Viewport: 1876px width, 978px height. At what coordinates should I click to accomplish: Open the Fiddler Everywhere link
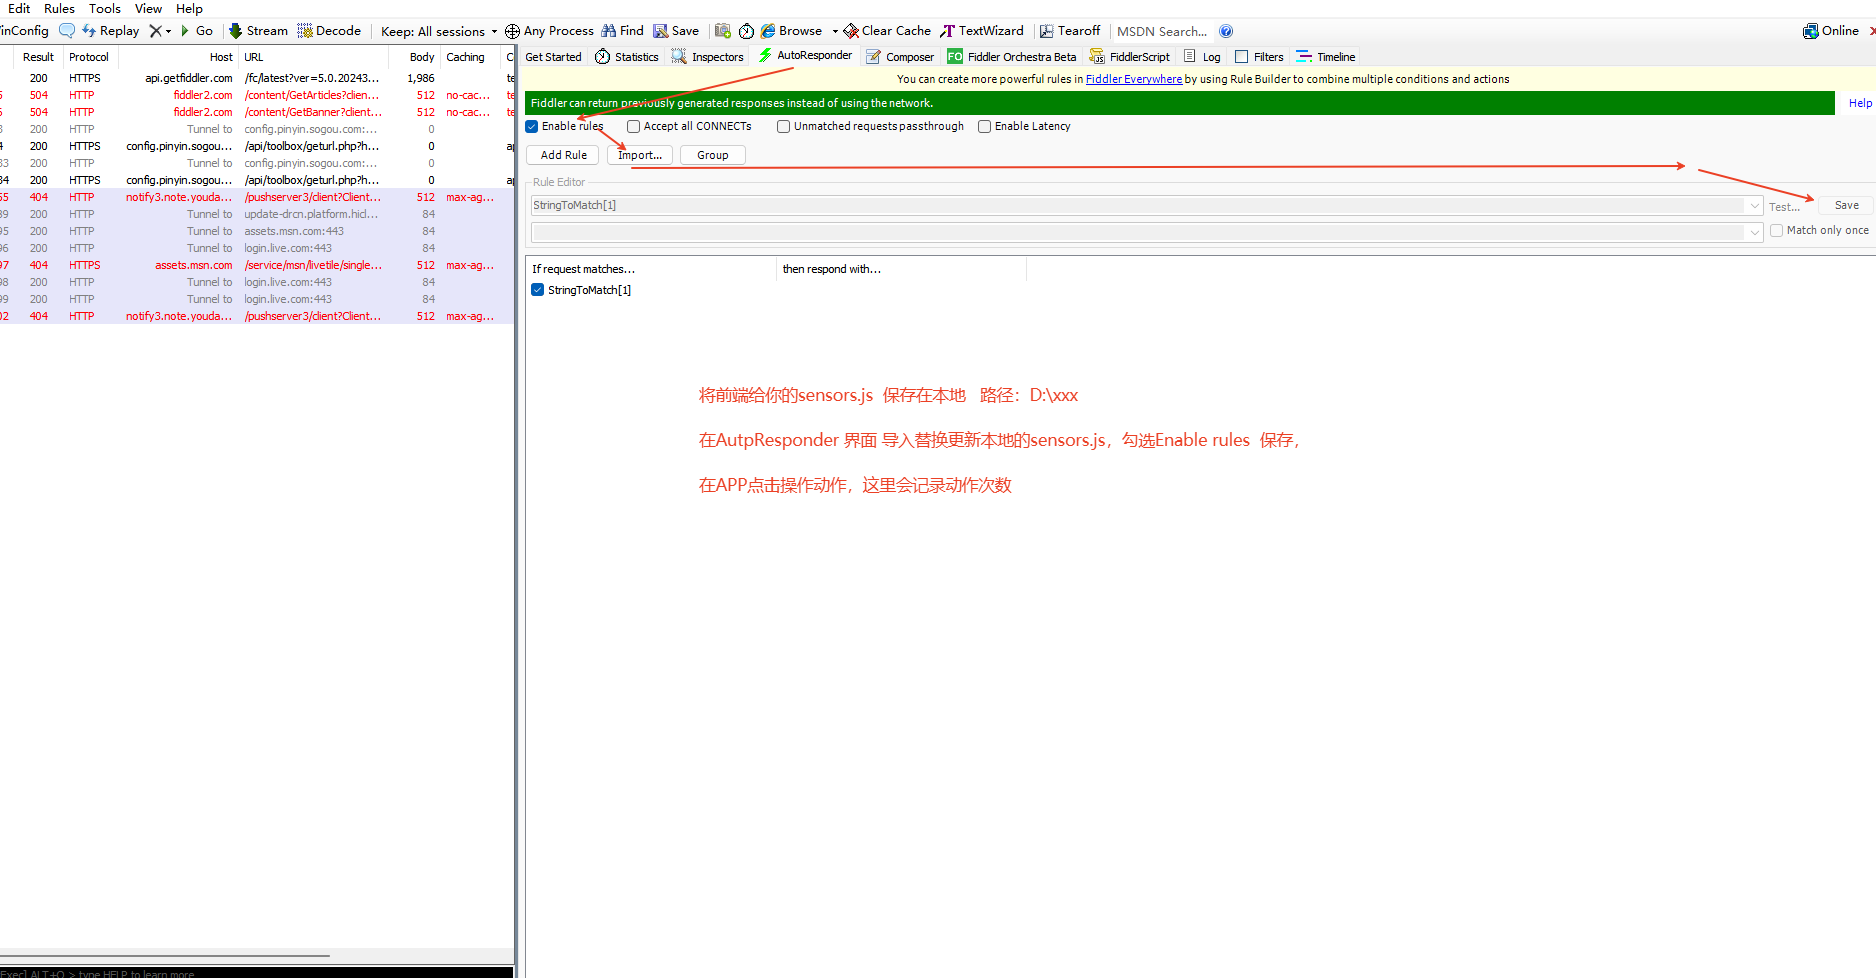pos(1133,79)
